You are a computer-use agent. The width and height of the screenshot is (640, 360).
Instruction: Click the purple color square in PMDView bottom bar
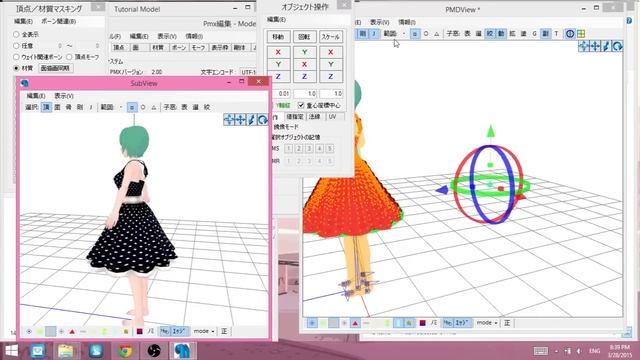423,323
